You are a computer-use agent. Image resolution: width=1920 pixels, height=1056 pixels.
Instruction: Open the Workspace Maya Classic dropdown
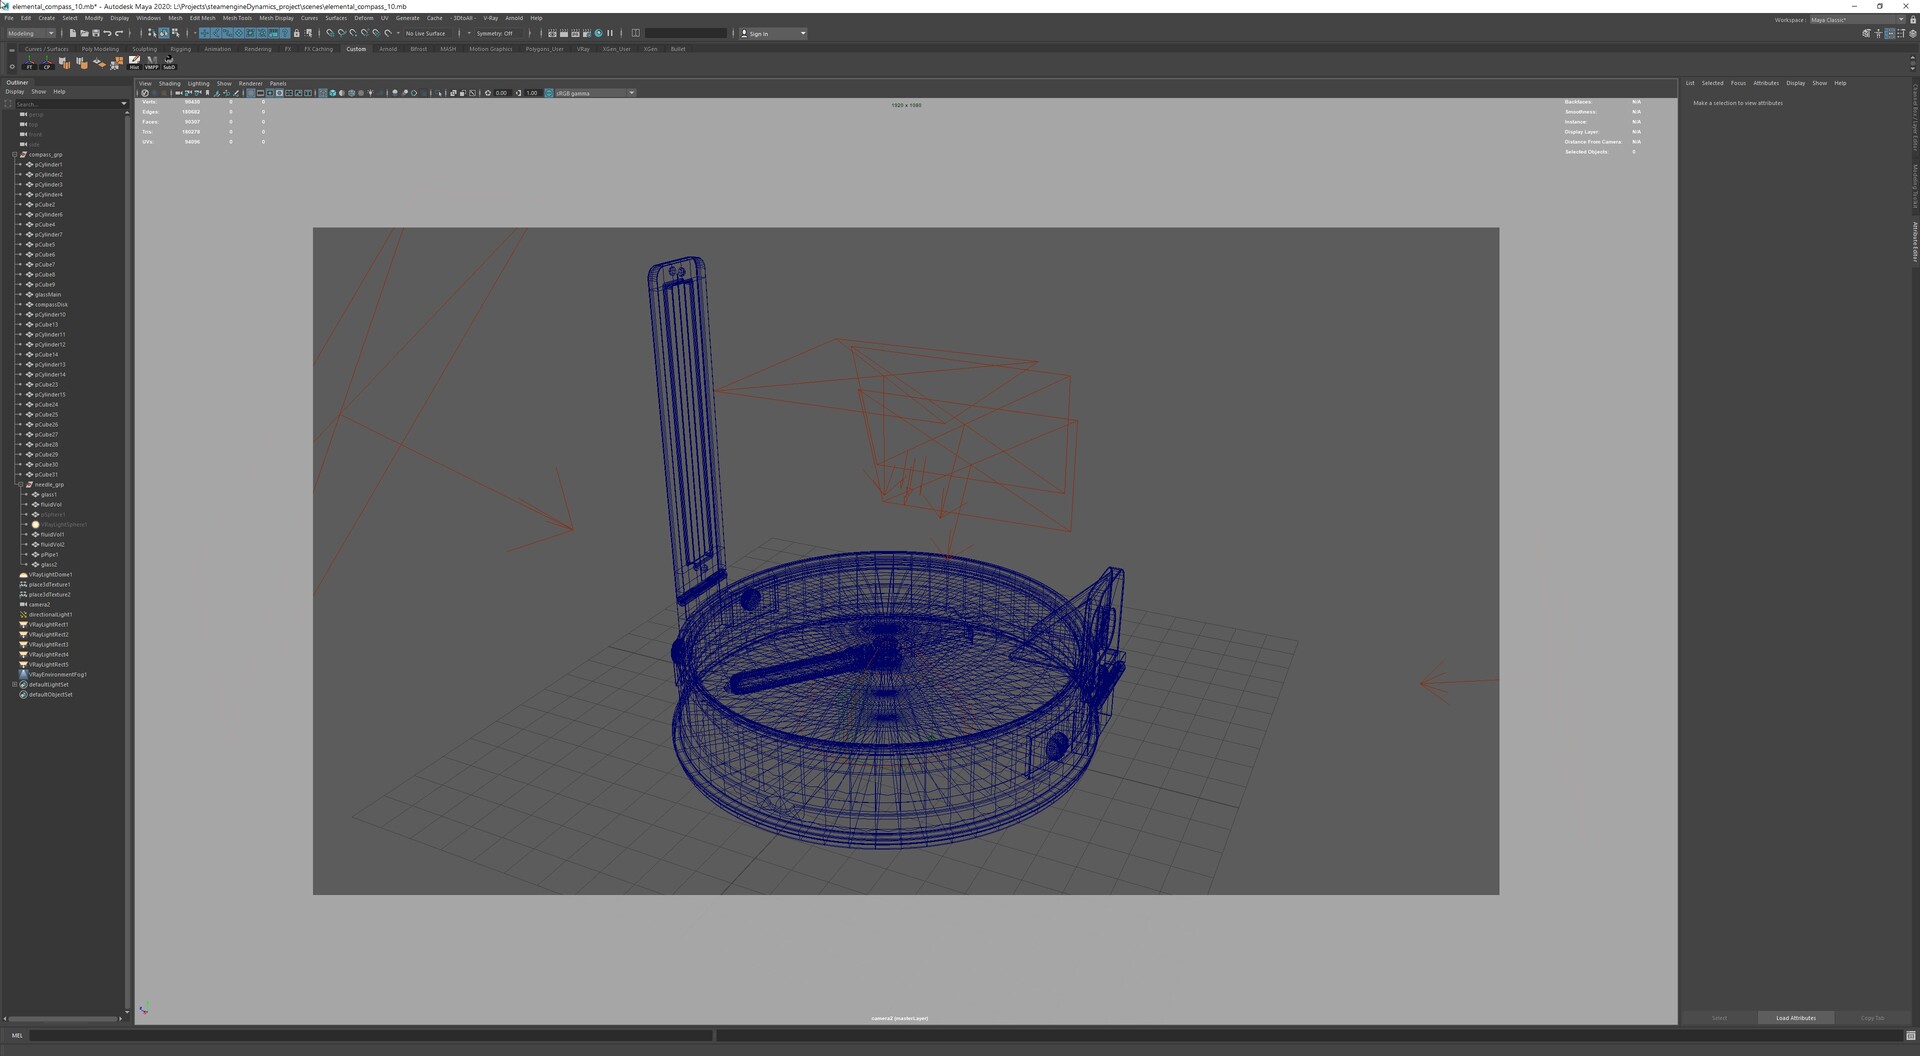tap(1857, 19)
